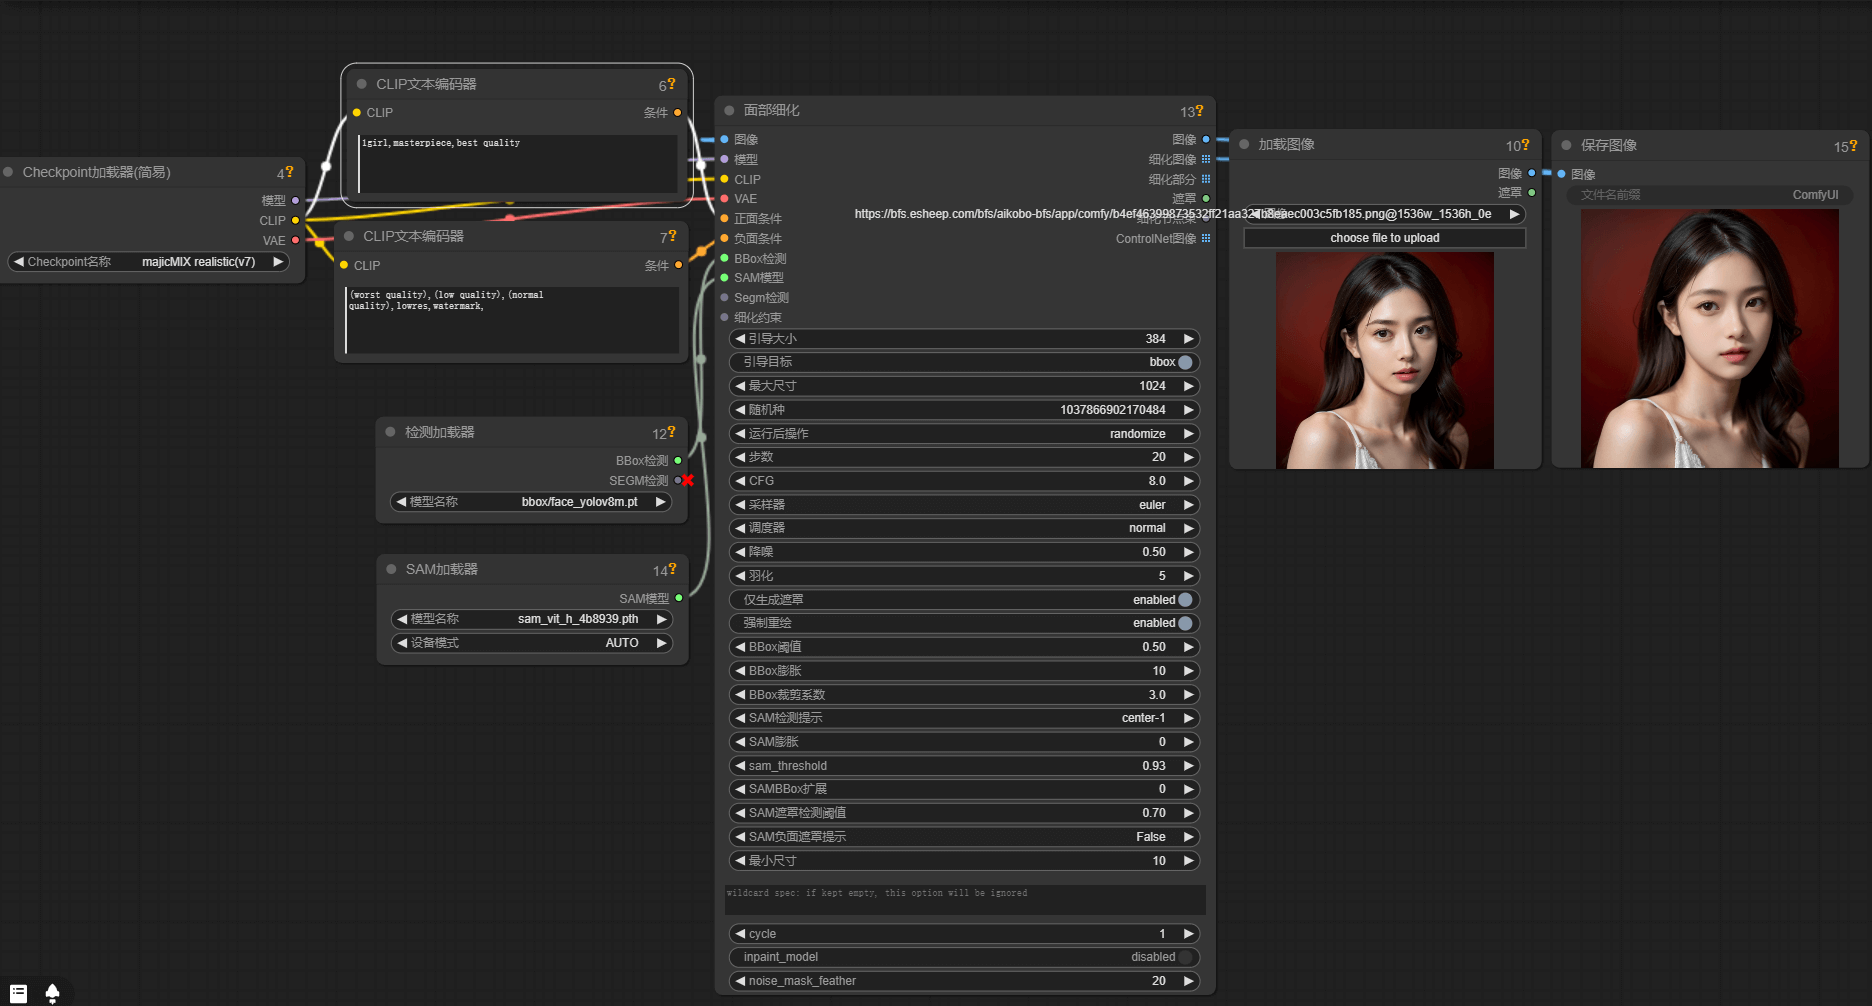Screen dimensions: 1872x1006
Task: Click the 文件名前缀 ComfyUI field
Action: tap(1710, 195)
